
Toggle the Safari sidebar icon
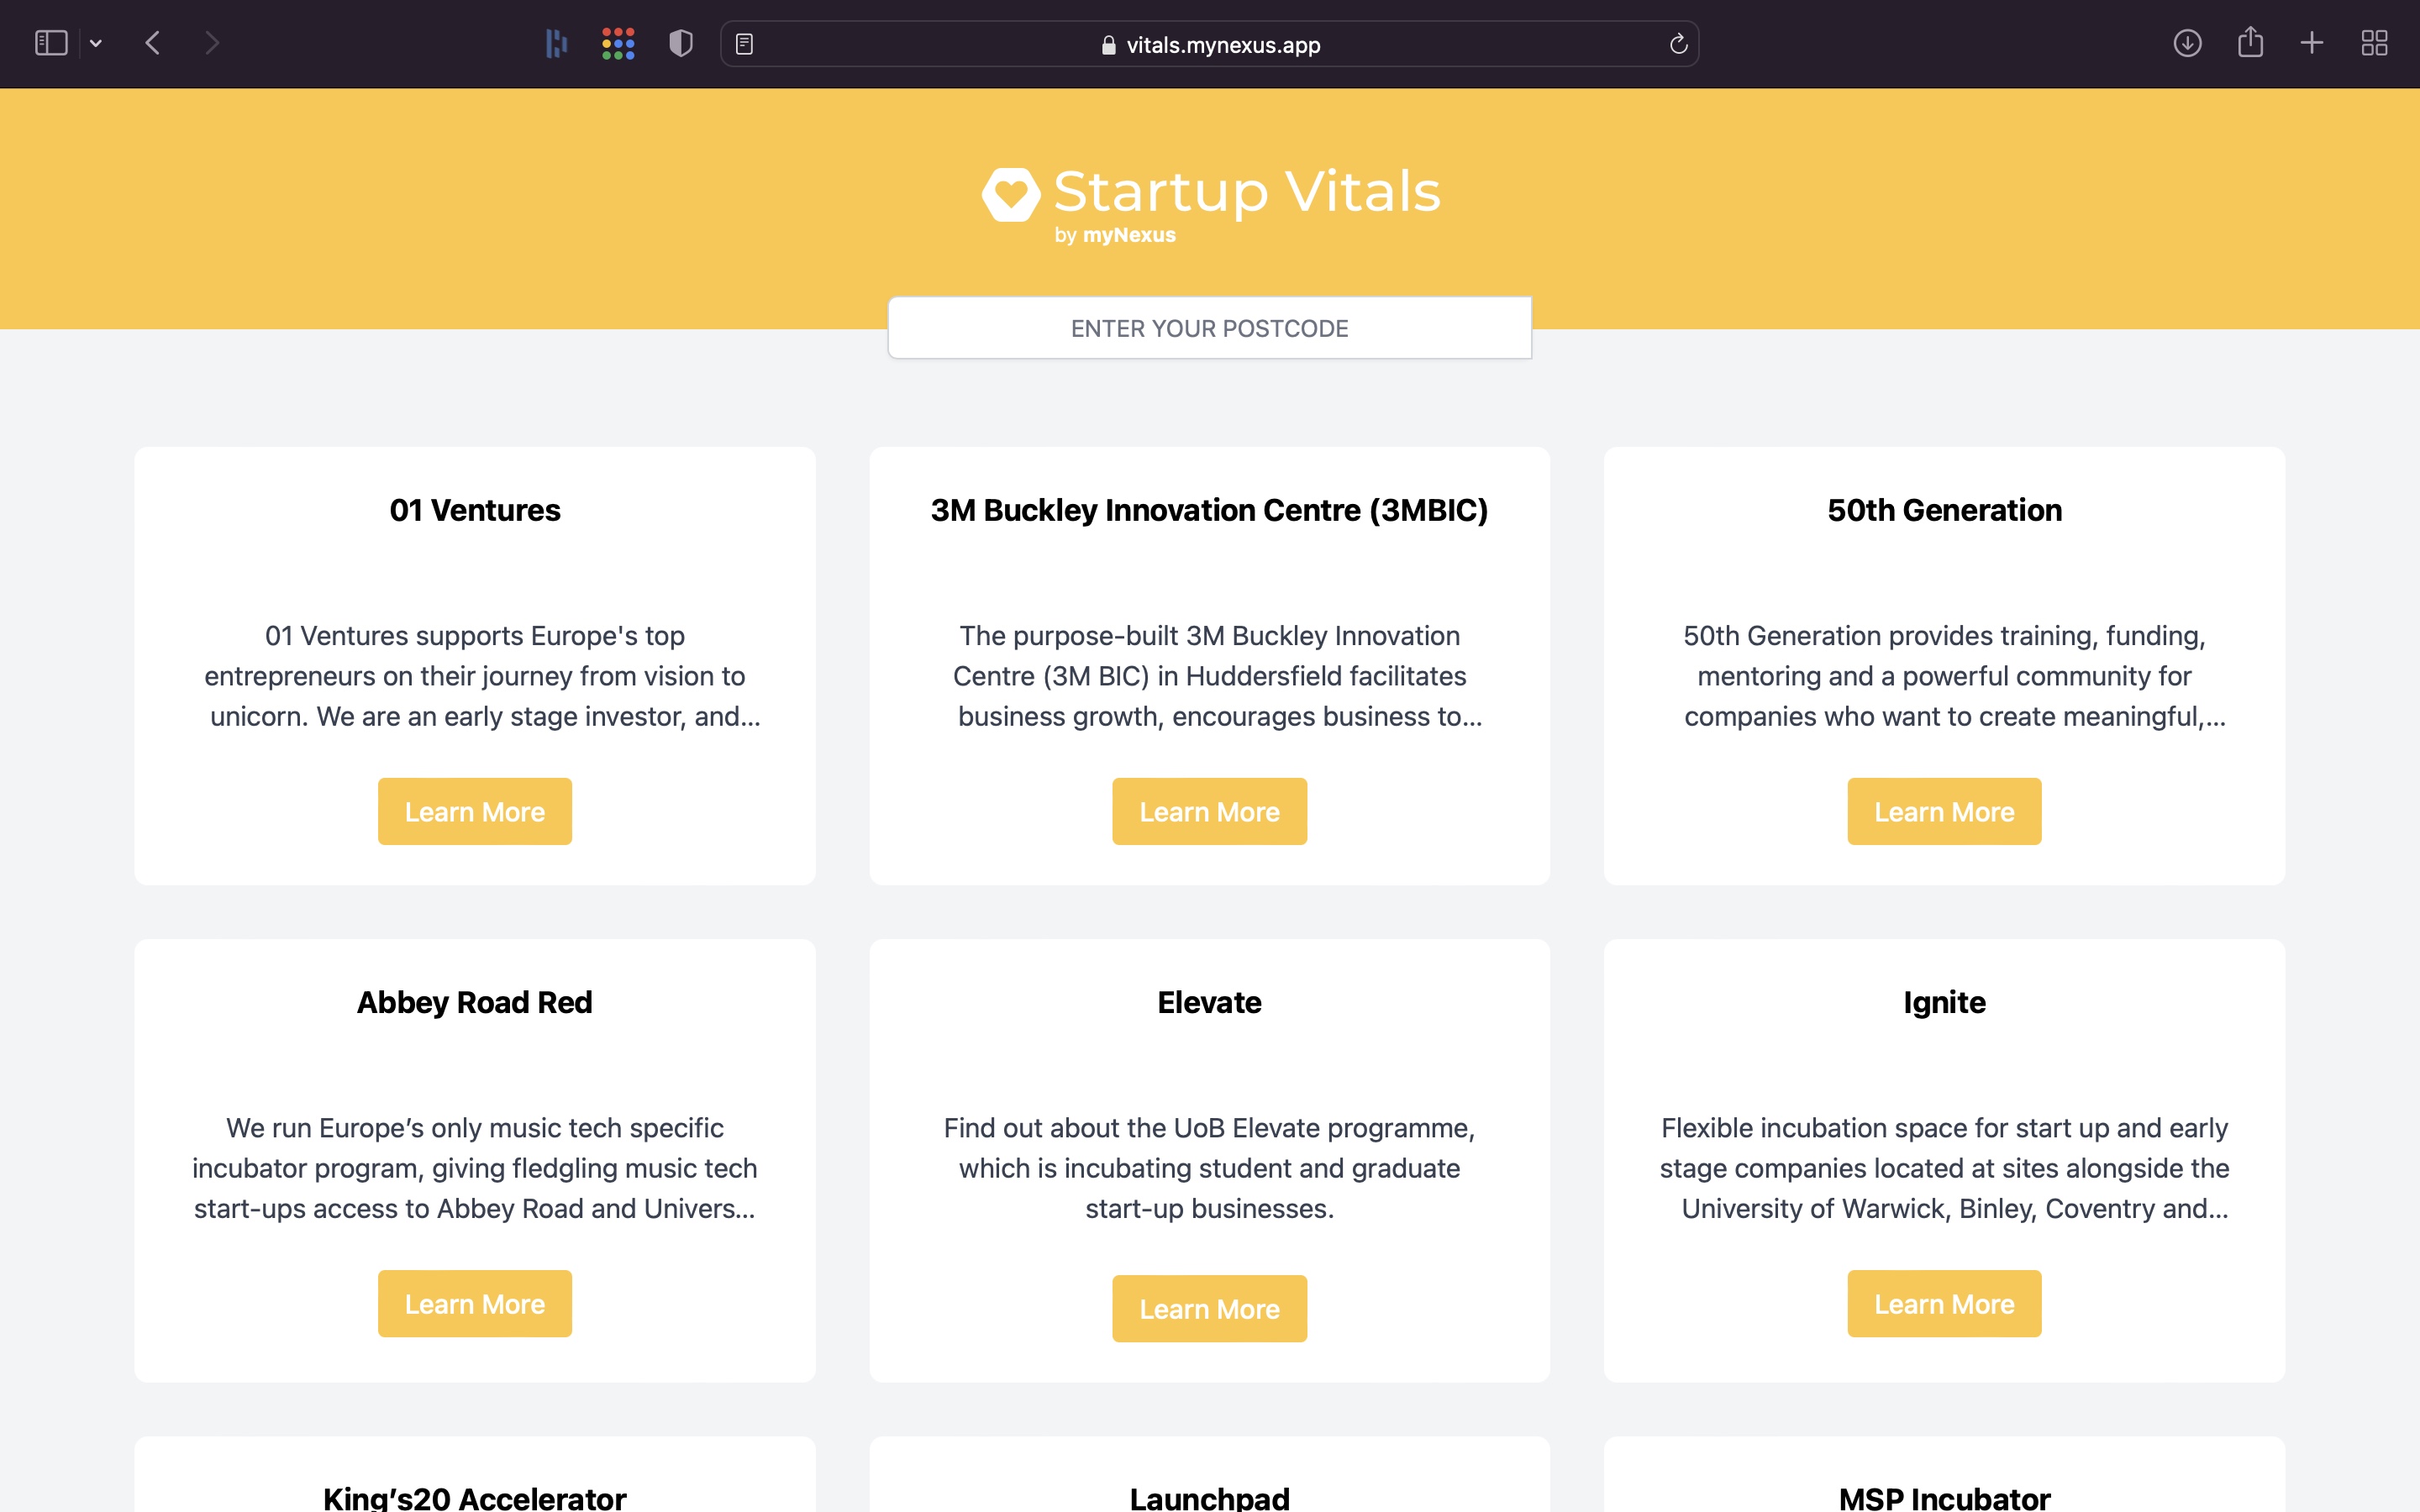pos(50,43)
